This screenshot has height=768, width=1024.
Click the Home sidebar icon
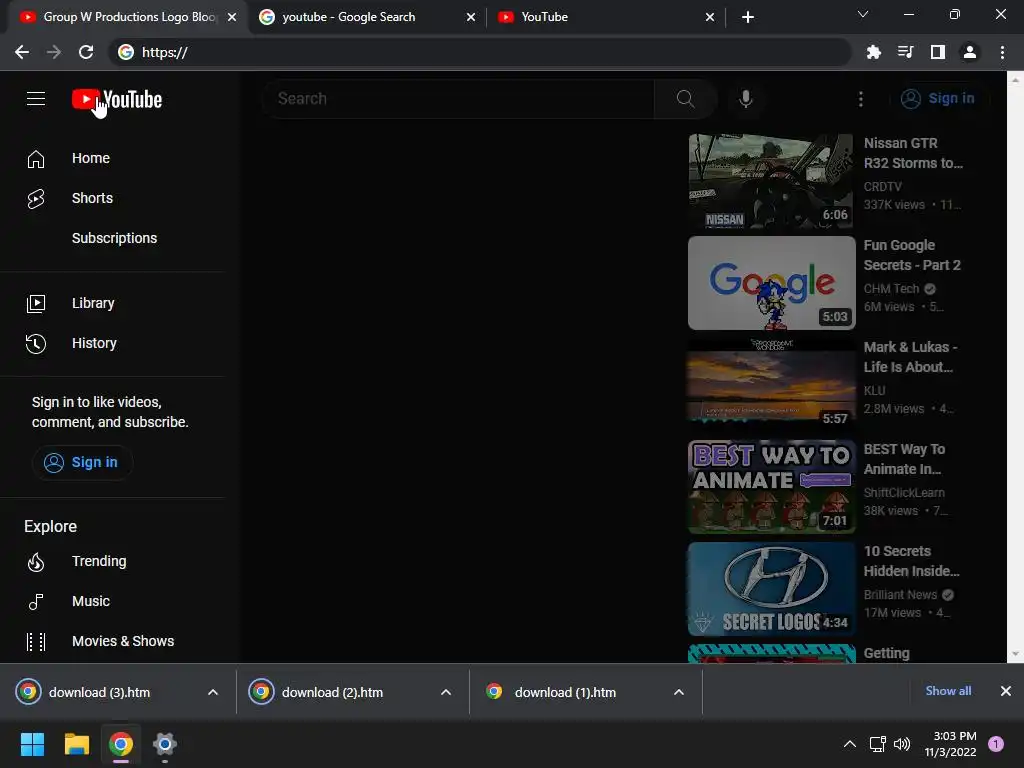[36, 159]
